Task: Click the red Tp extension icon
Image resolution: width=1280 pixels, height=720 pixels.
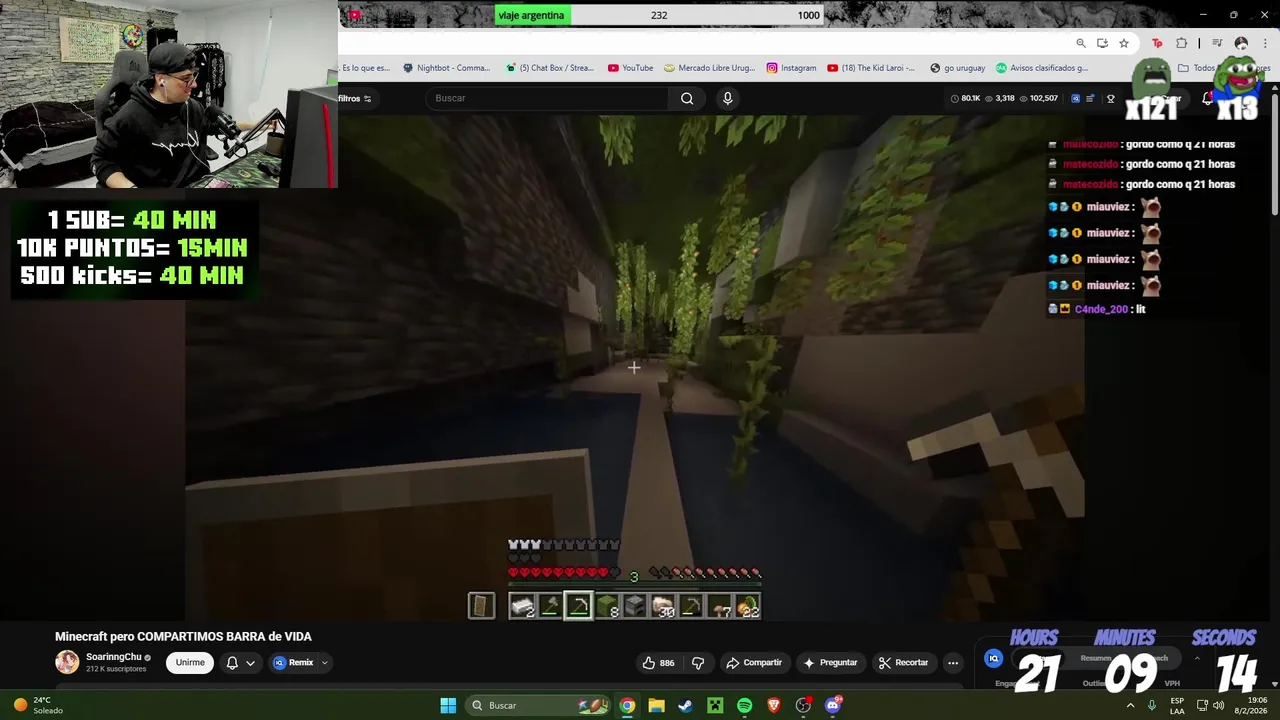Action: click(x=1157, y=43)
